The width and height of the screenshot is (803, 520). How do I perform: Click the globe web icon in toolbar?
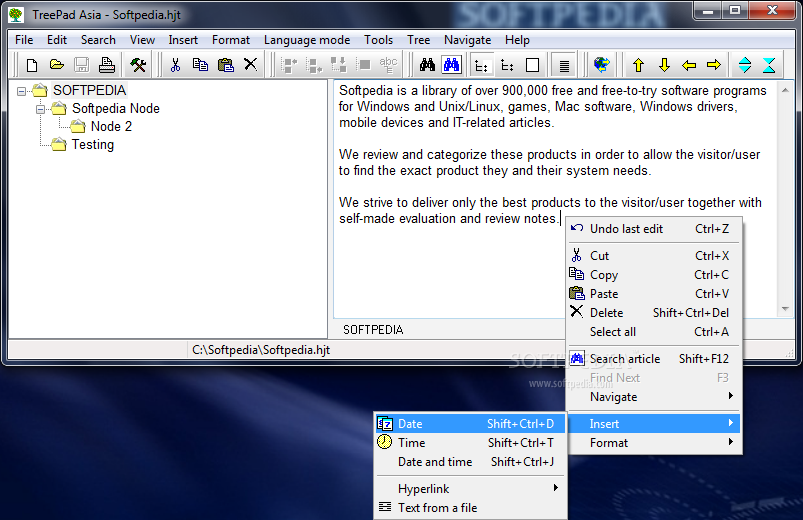click(602, 65)
